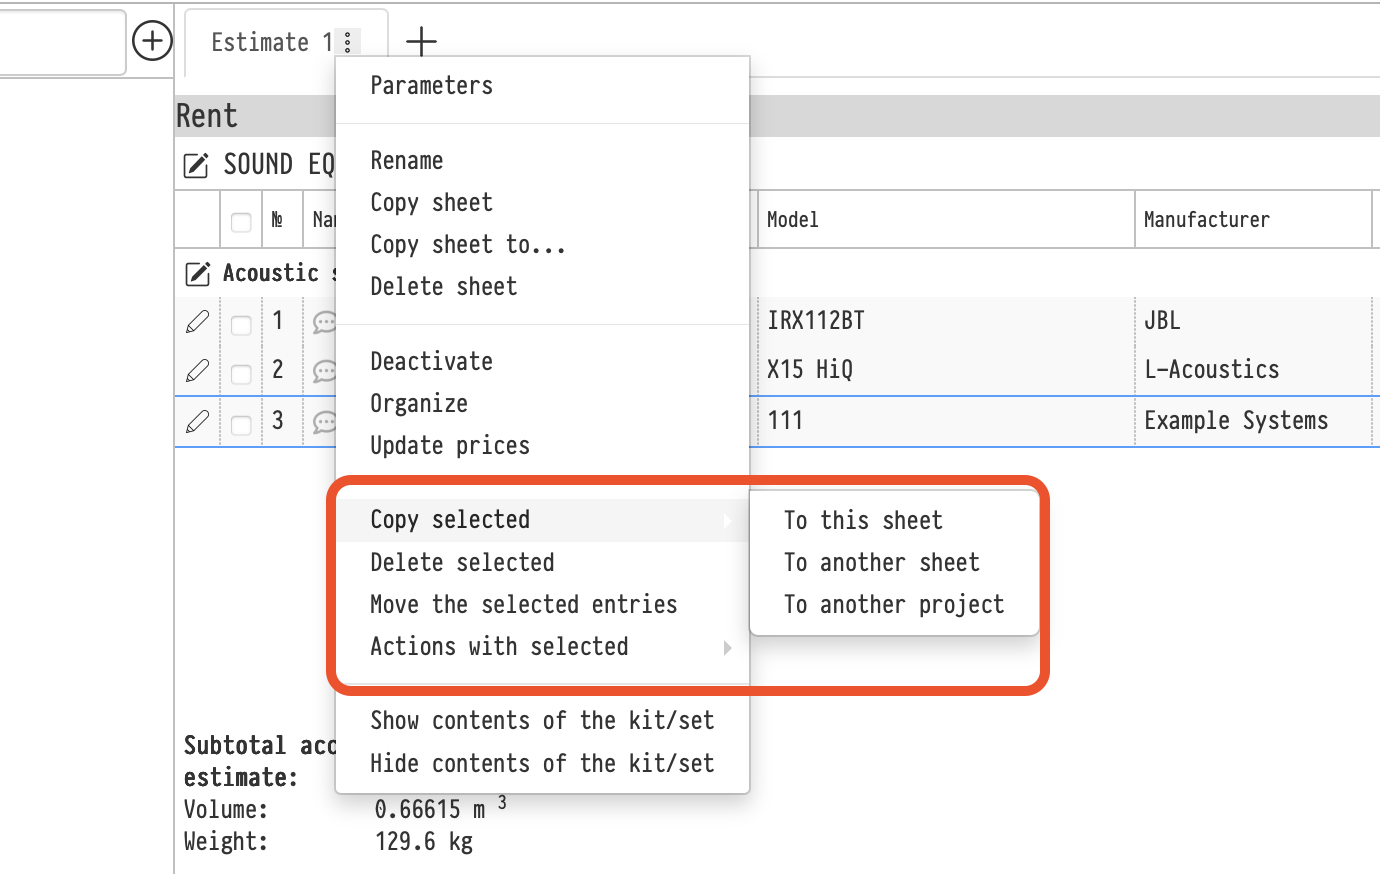Open the Estimate 1 three-dot menu
The image size is (1380, 874).
347,42
